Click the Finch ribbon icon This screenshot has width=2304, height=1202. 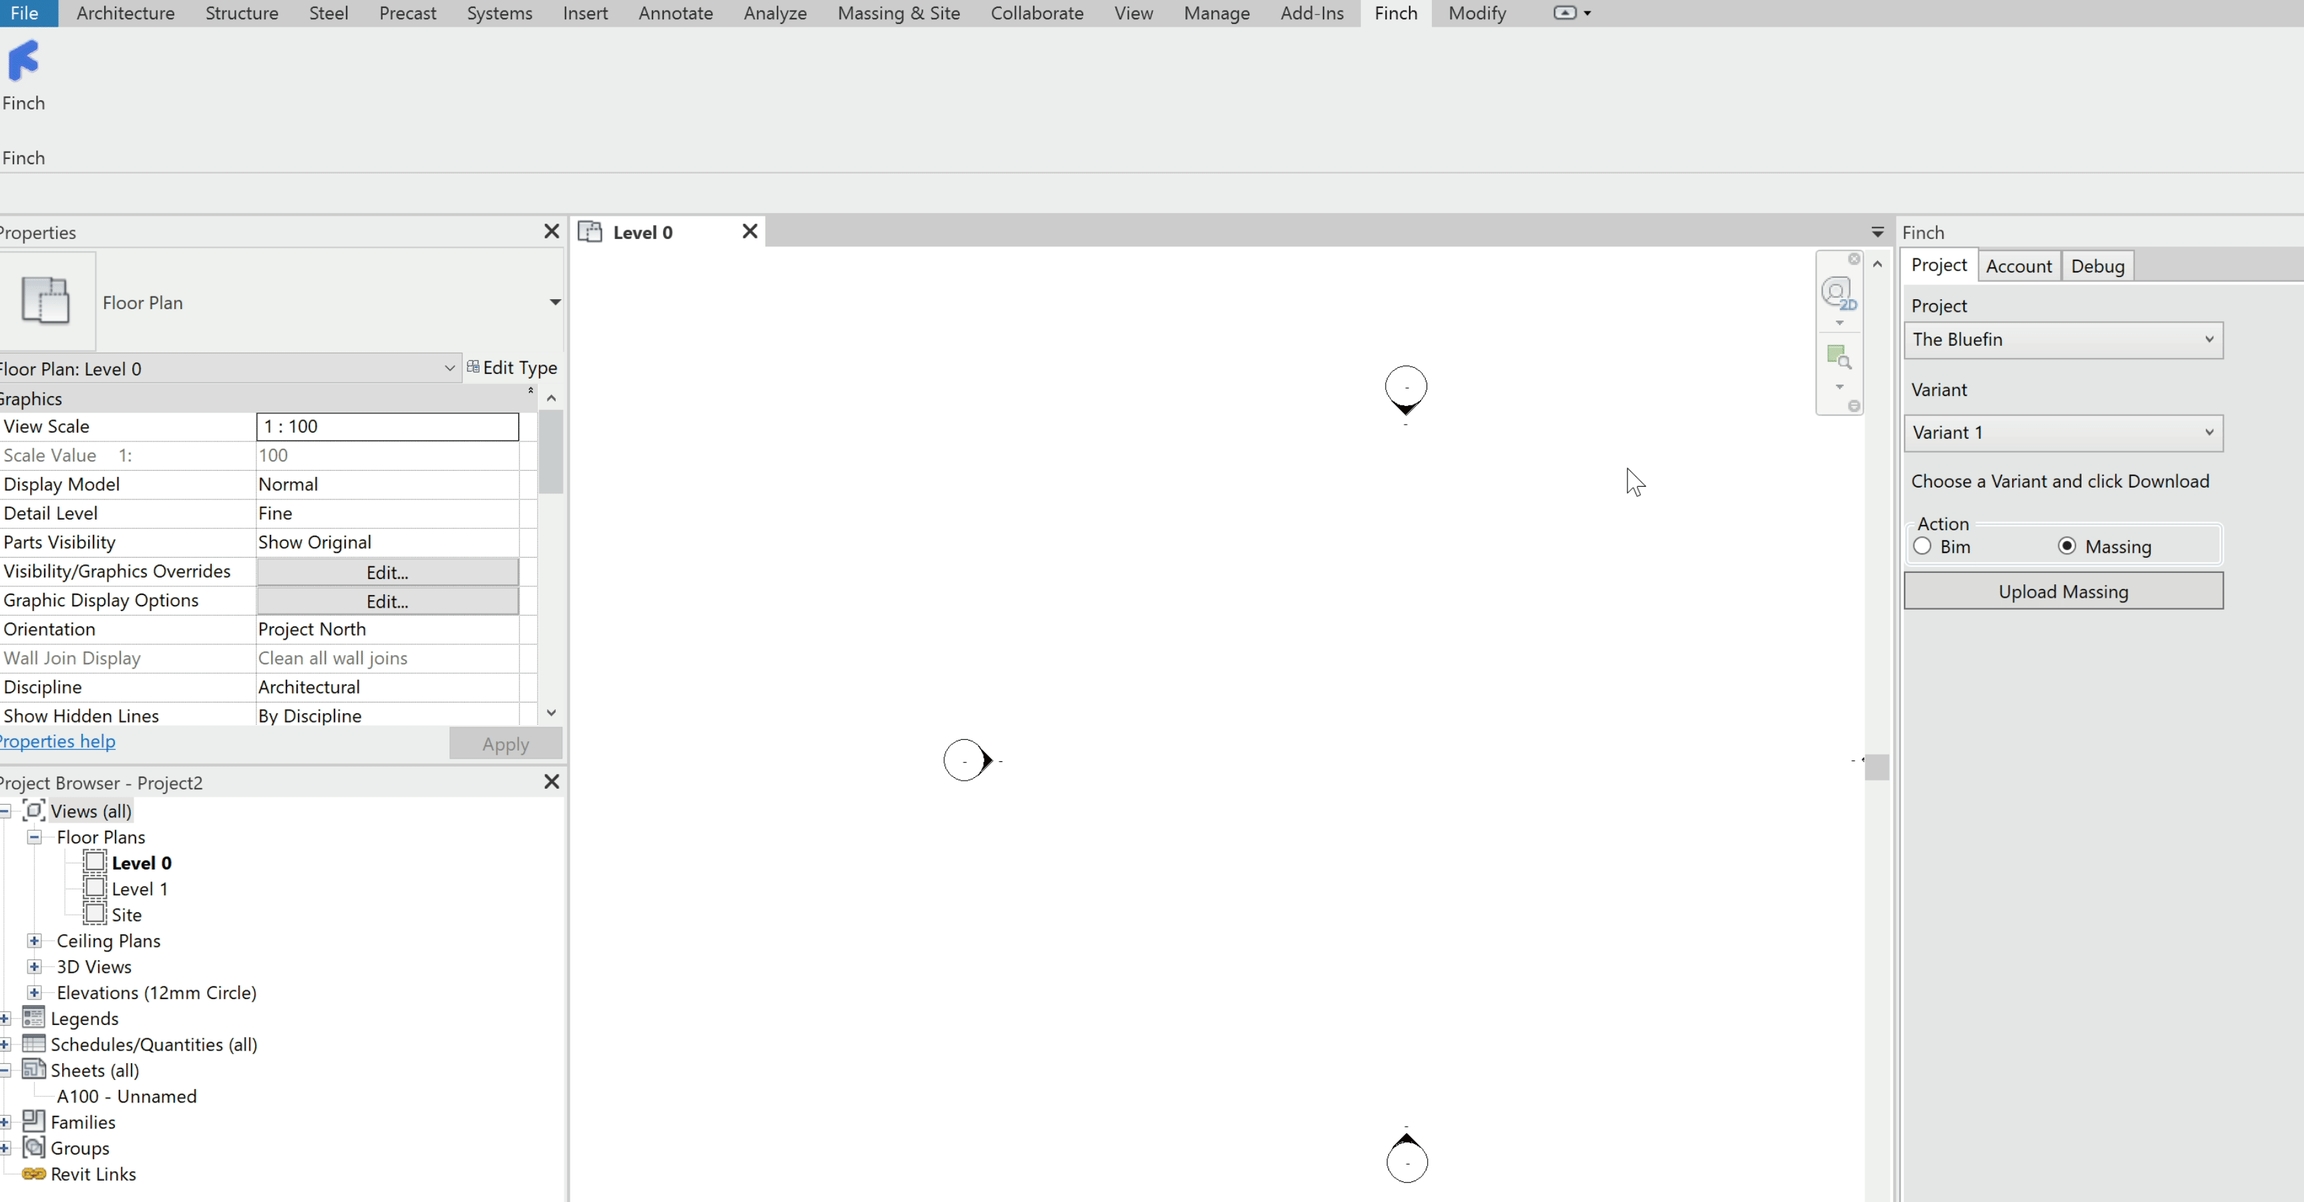[x=23, y=62]
